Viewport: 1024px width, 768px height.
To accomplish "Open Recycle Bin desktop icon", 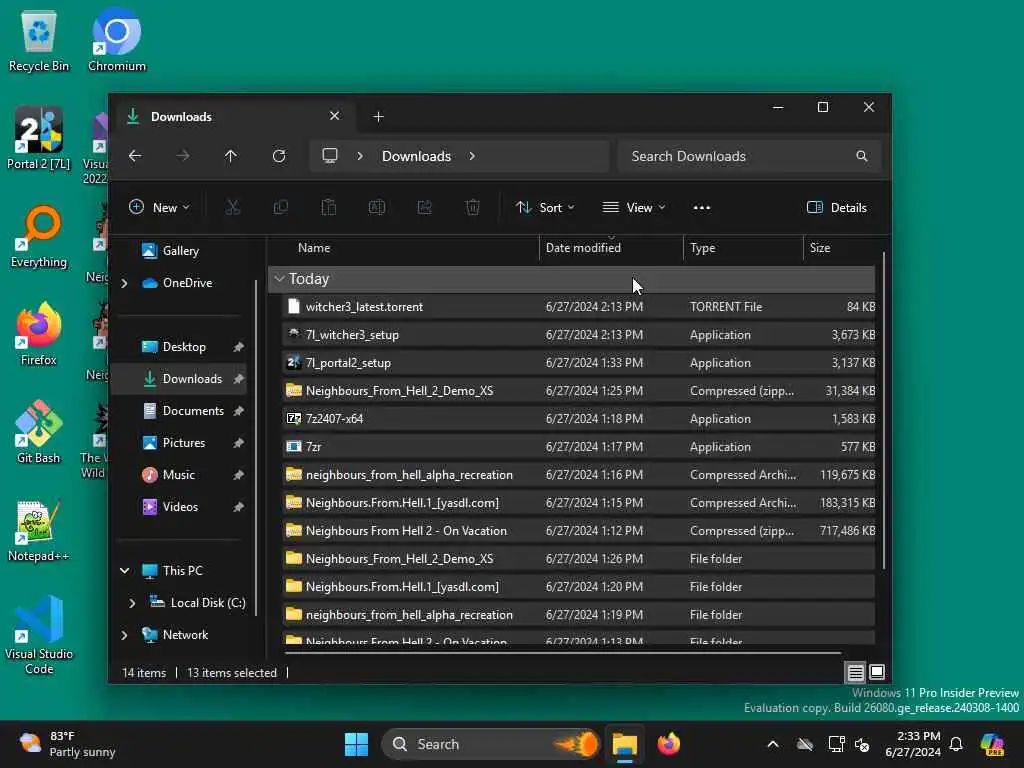I will [x=39, y=41].
